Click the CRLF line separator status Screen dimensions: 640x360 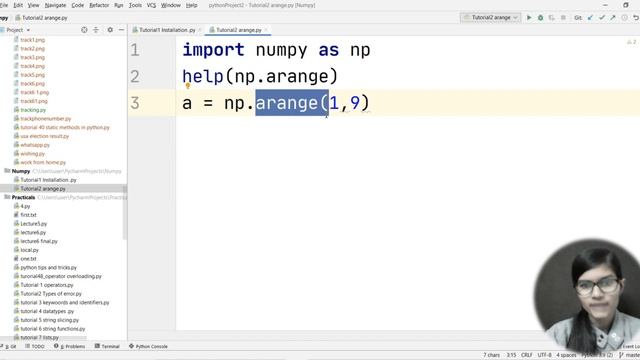(527, 355)
